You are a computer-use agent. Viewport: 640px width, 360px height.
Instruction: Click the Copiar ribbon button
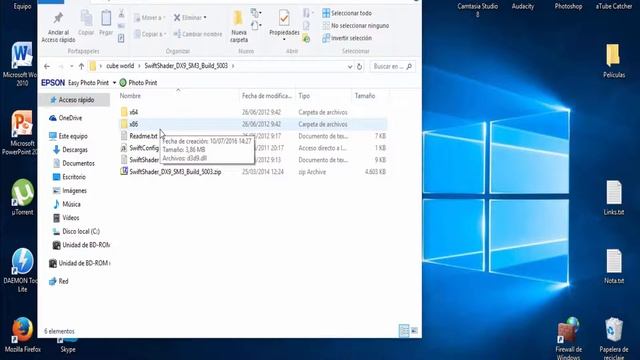click(86, 23)
